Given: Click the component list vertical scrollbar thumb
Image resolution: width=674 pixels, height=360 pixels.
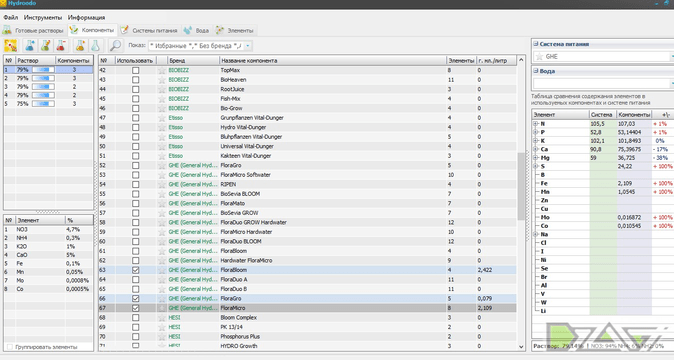Looking at the screenshot, I should pos(521,186).
